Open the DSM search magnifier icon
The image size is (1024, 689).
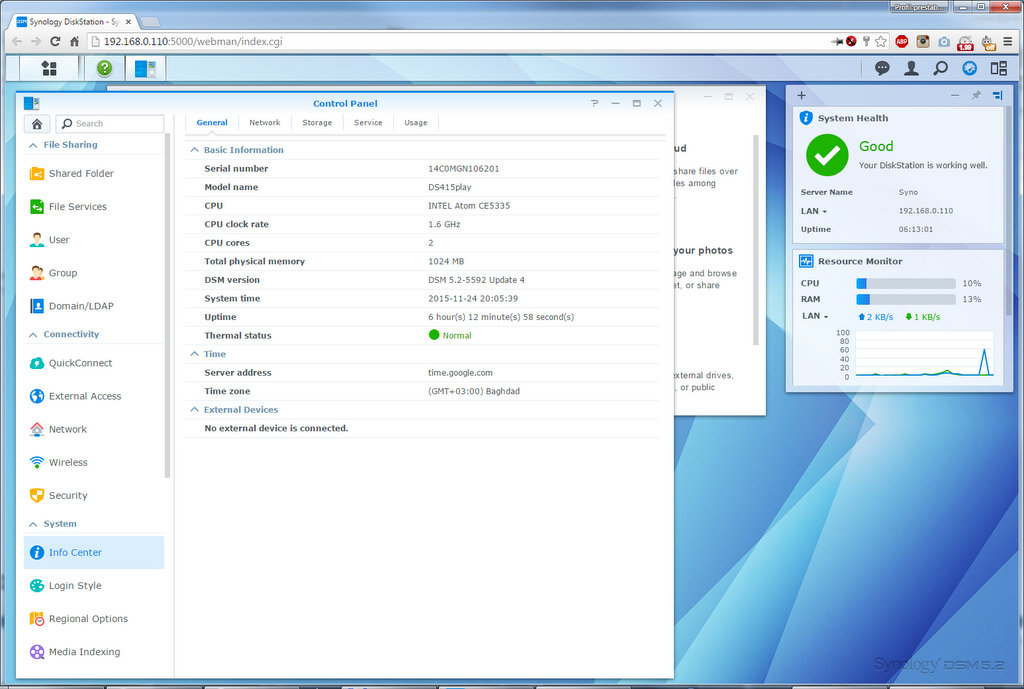pos(940,68)
